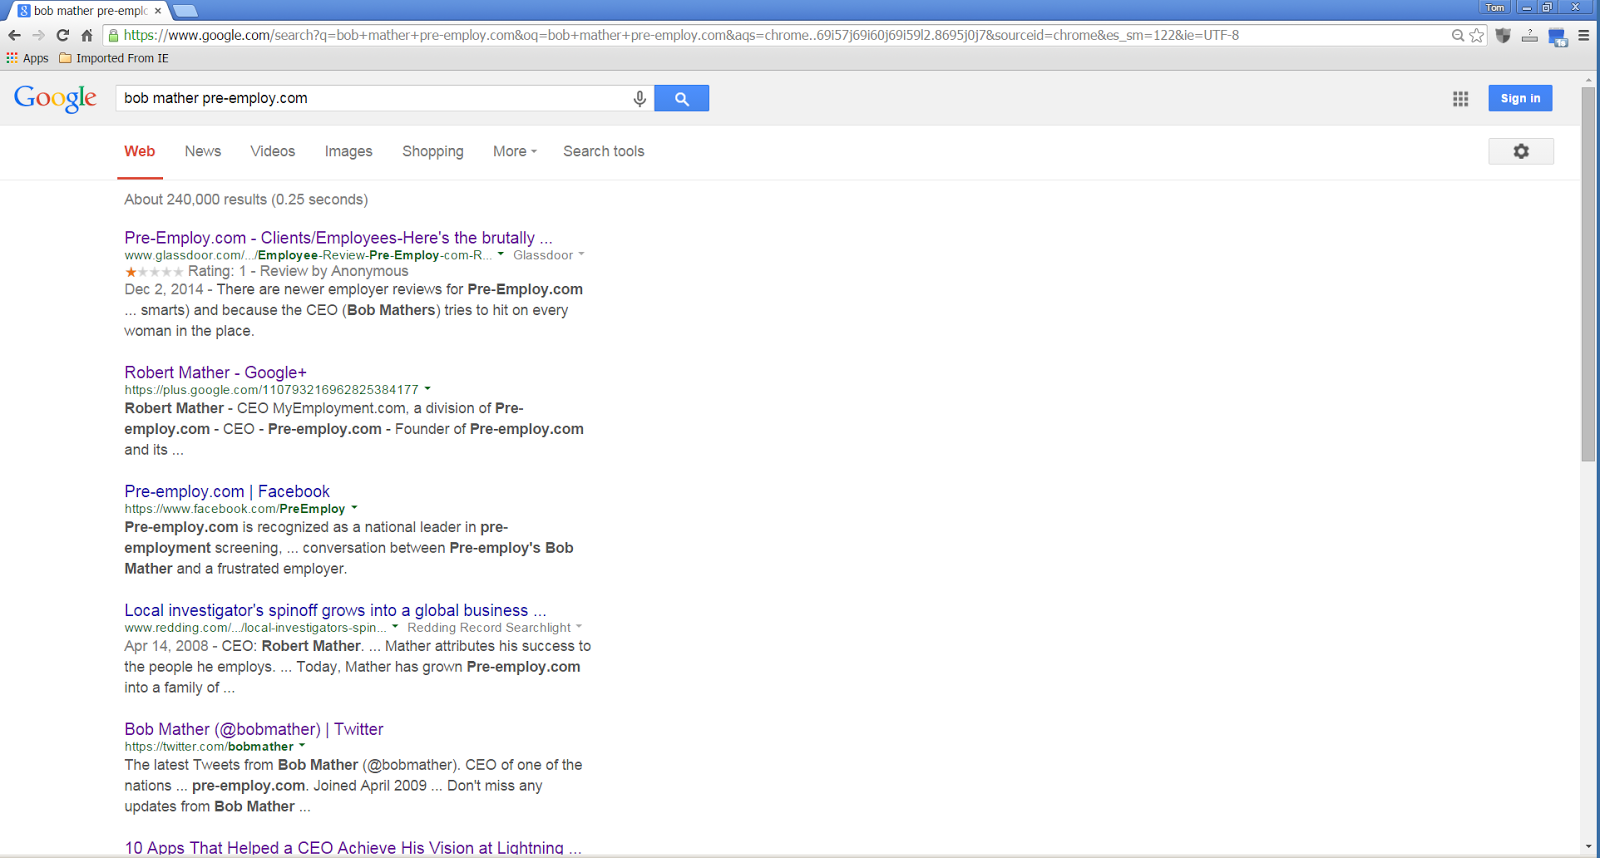Click the page vertical scrollbar thumb
The width and height of the screenshot is (1600, 858).
(1588, 274)
